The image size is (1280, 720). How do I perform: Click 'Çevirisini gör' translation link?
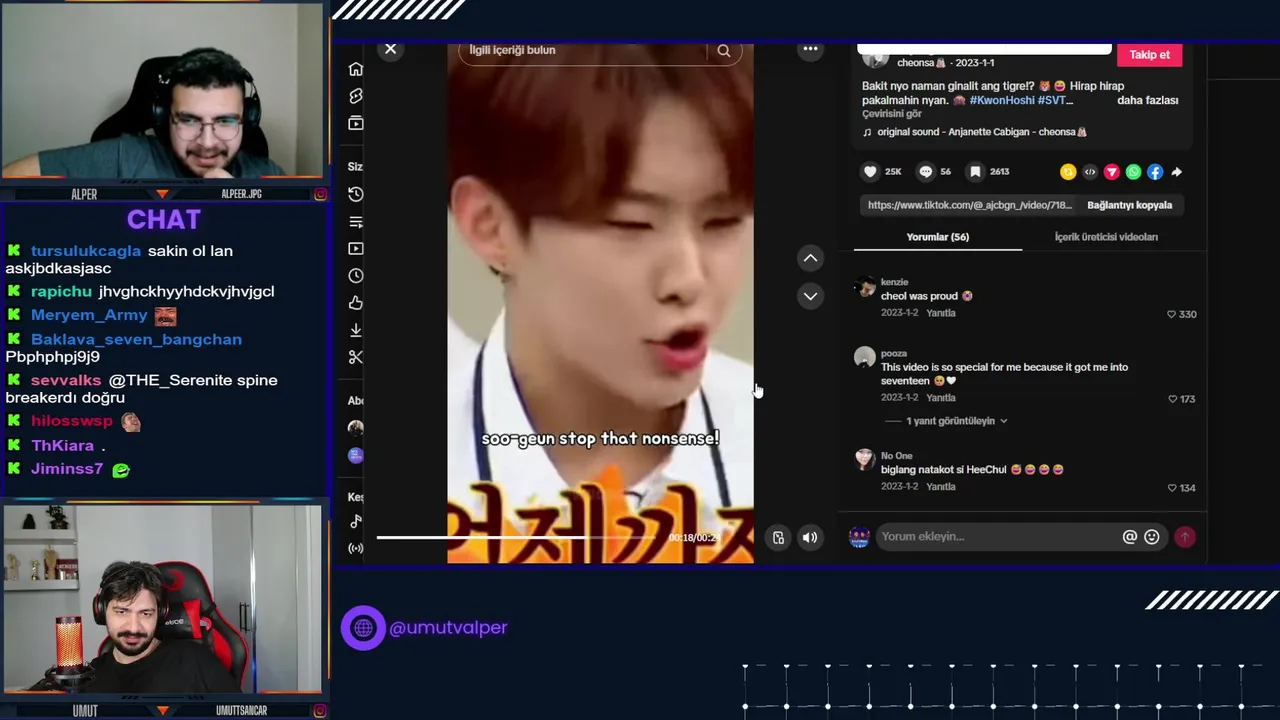coord(892,115)
